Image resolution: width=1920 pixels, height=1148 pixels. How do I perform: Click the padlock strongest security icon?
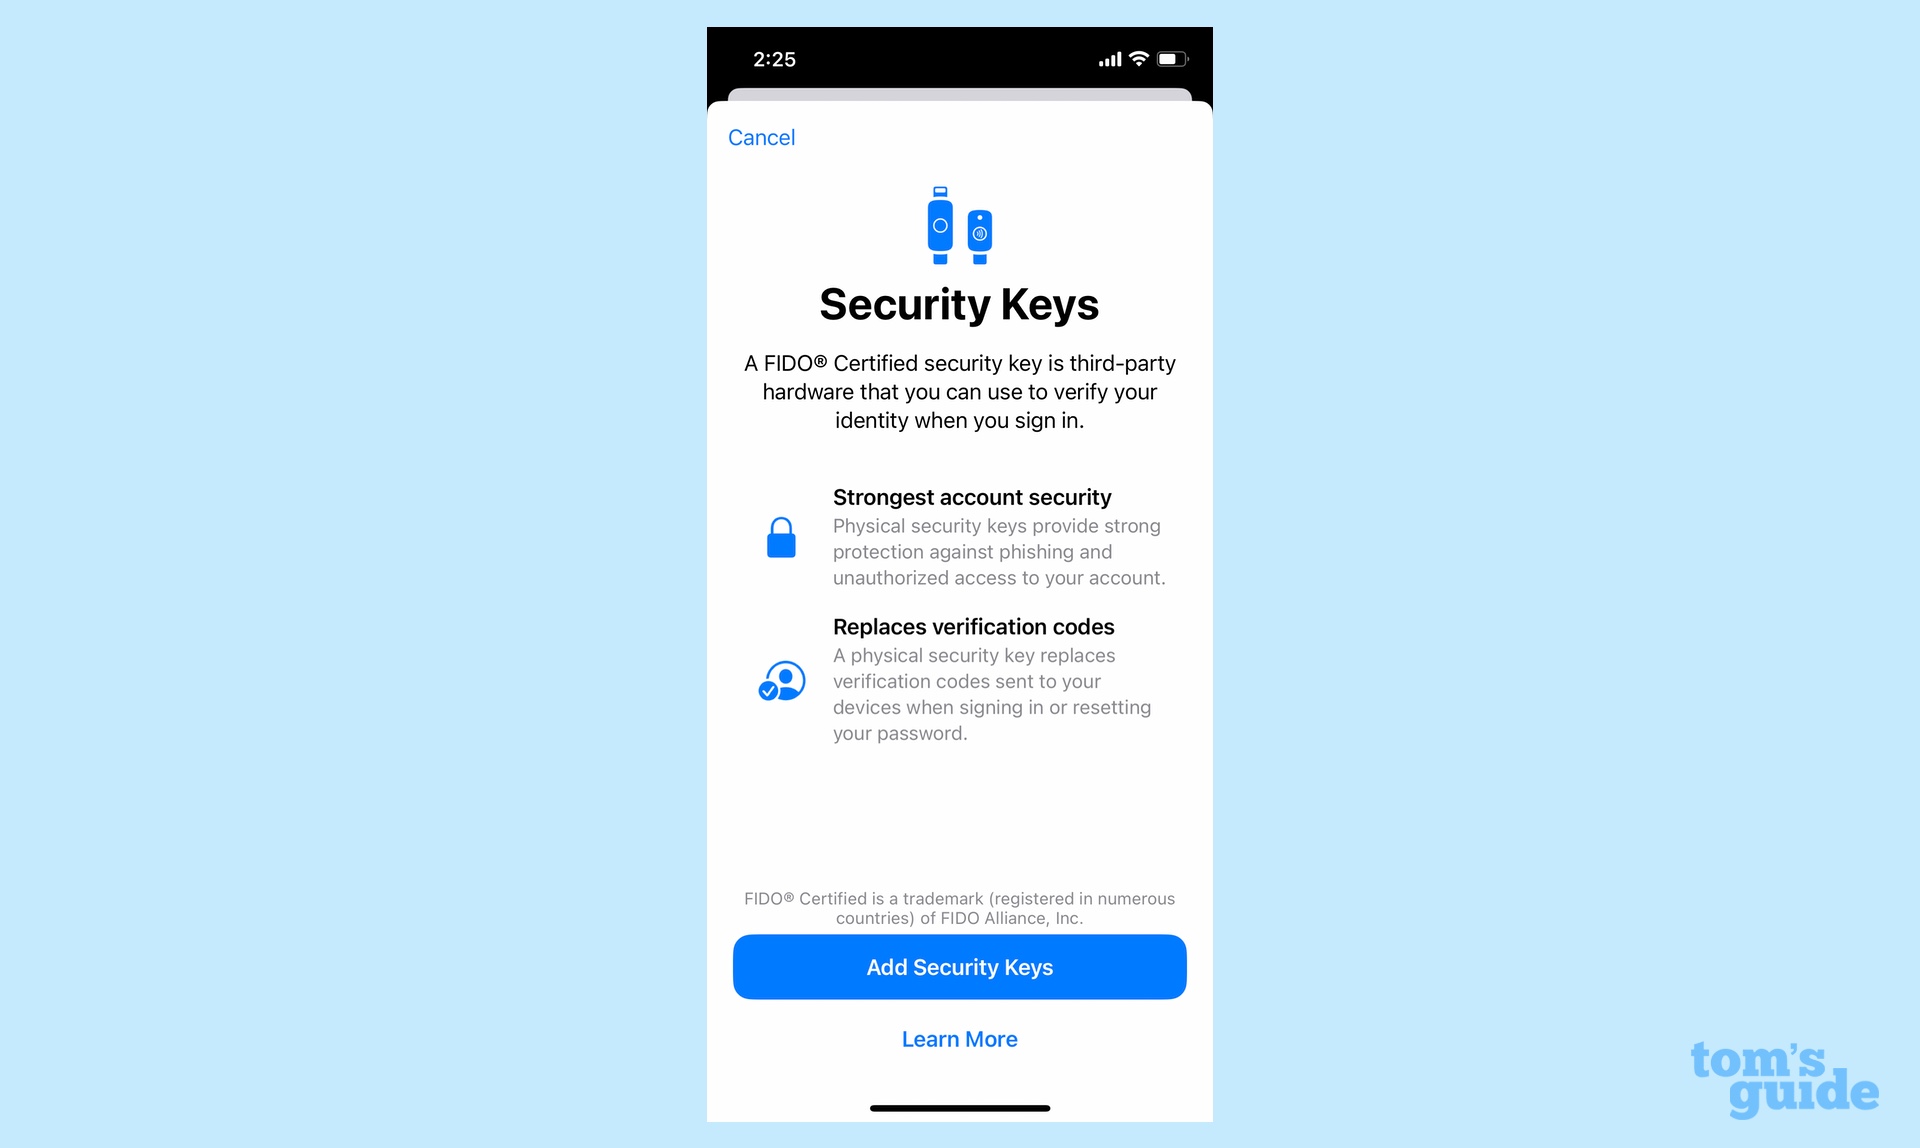[x=780, y=537]
